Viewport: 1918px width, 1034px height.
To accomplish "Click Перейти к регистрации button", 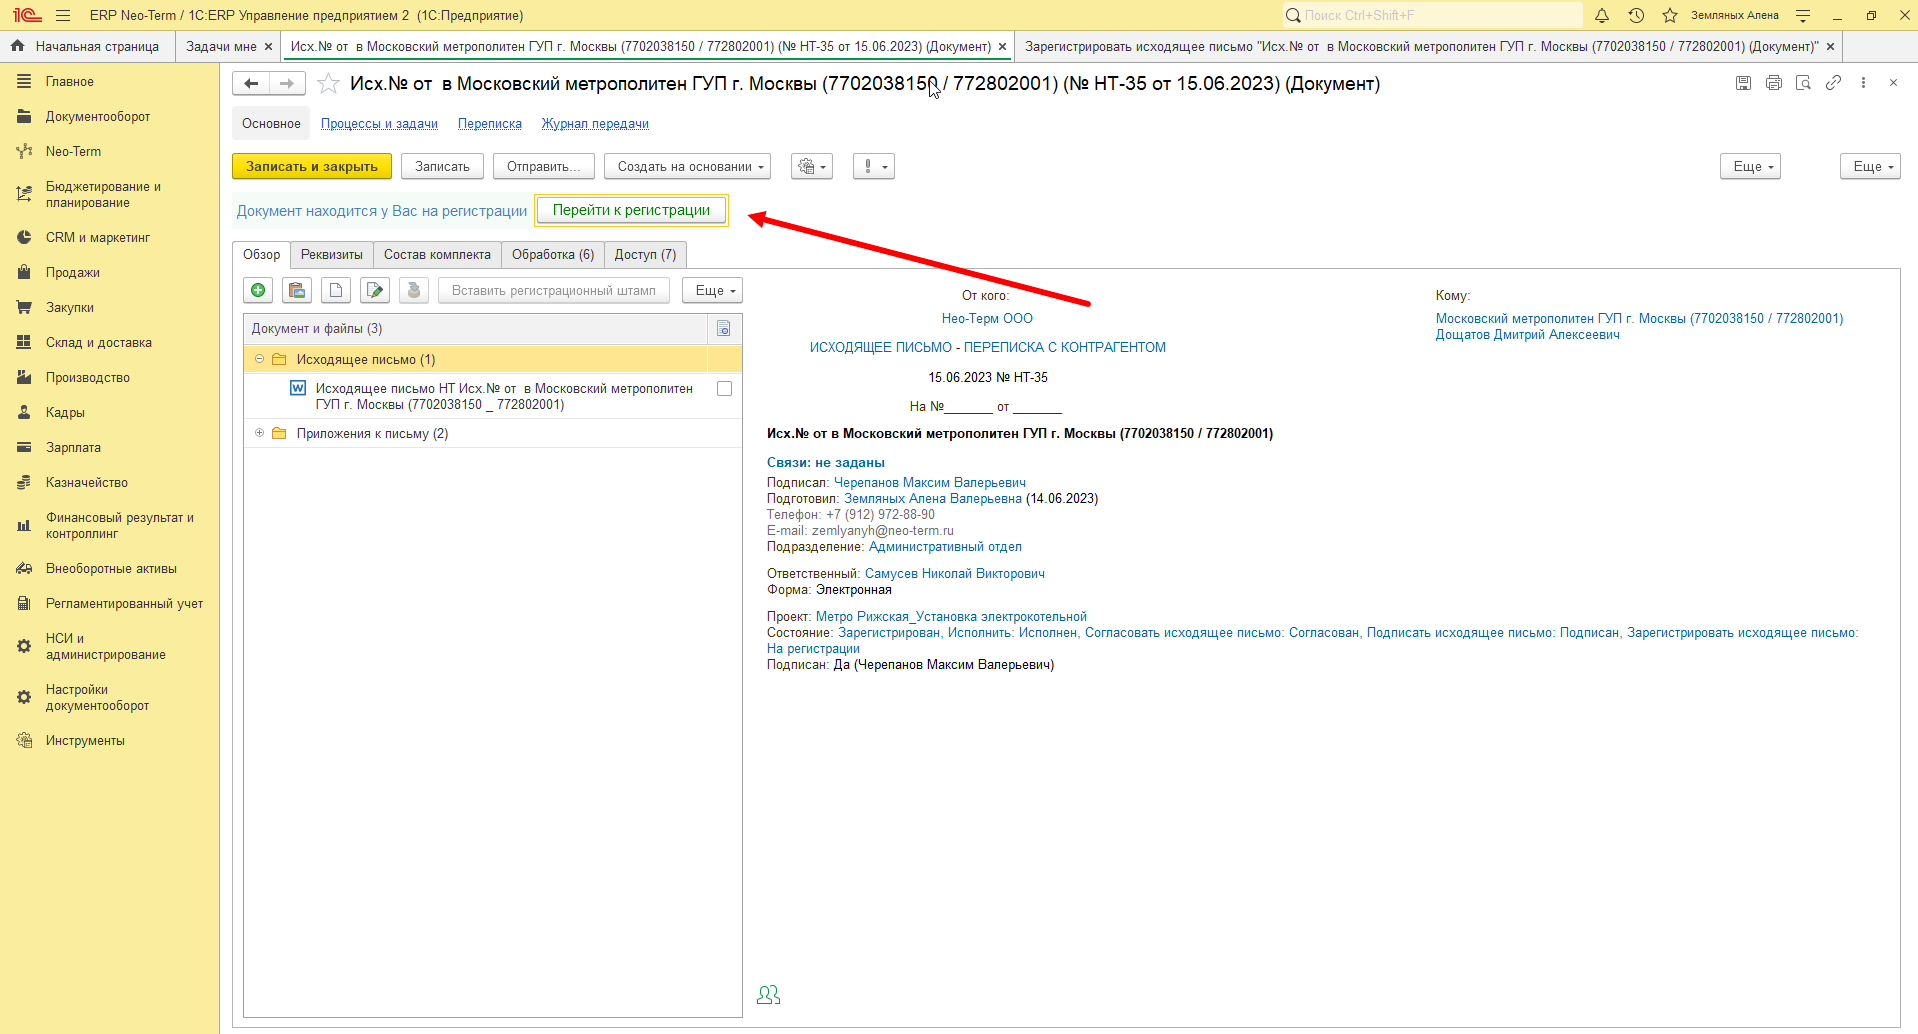I will point(631,210).
